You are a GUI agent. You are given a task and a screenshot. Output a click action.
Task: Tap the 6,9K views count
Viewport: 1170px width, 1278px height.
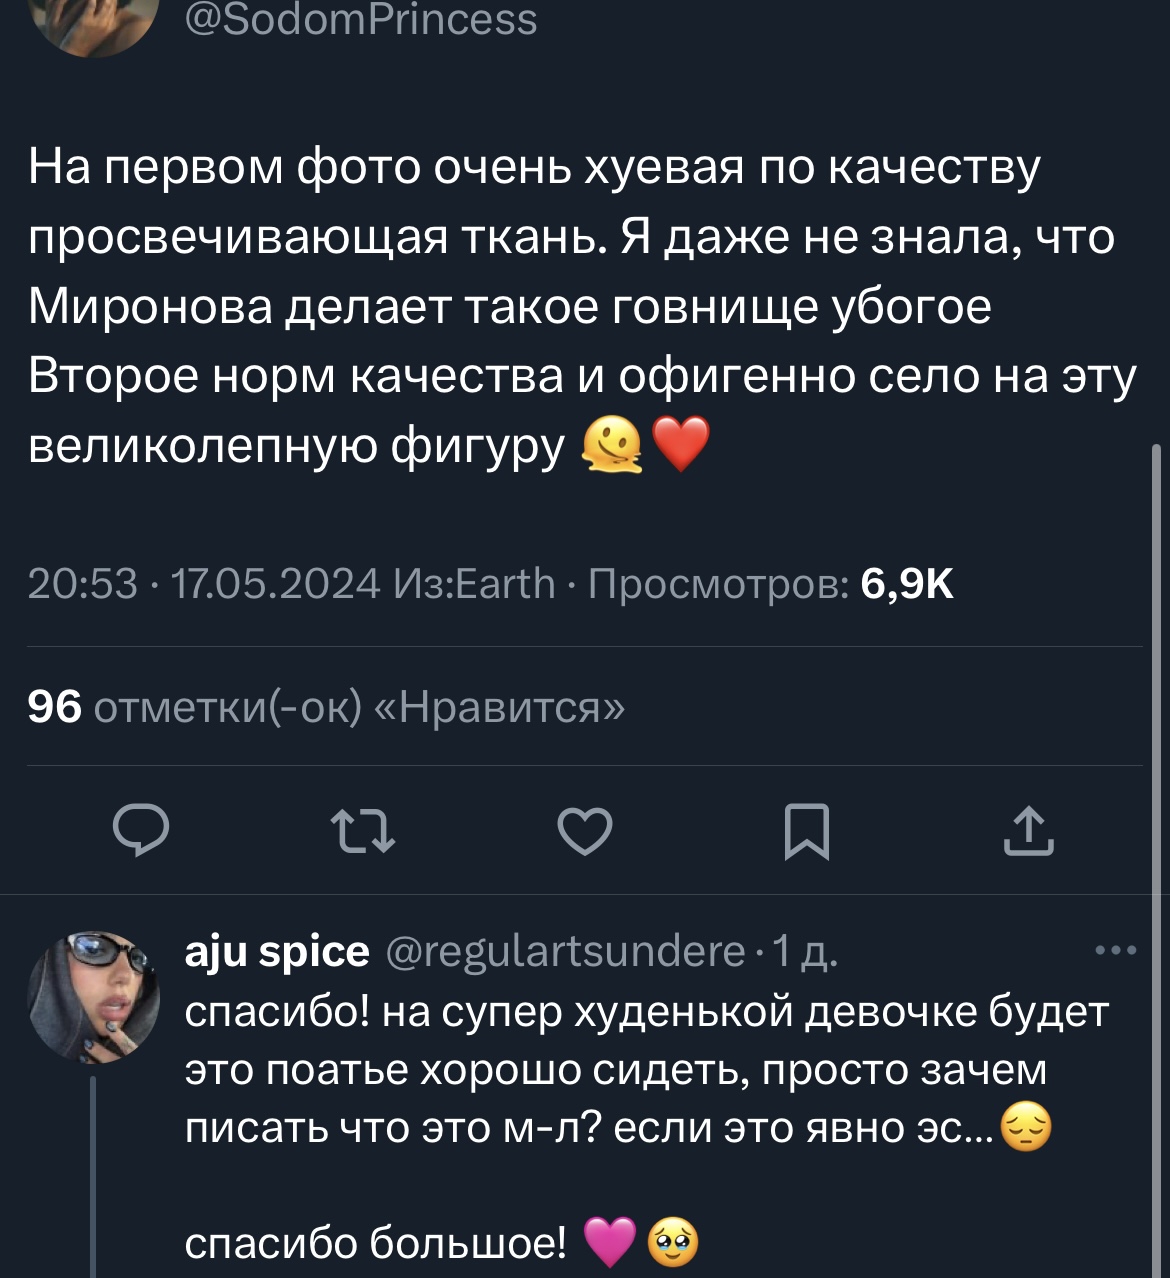(x=907, y=583)
